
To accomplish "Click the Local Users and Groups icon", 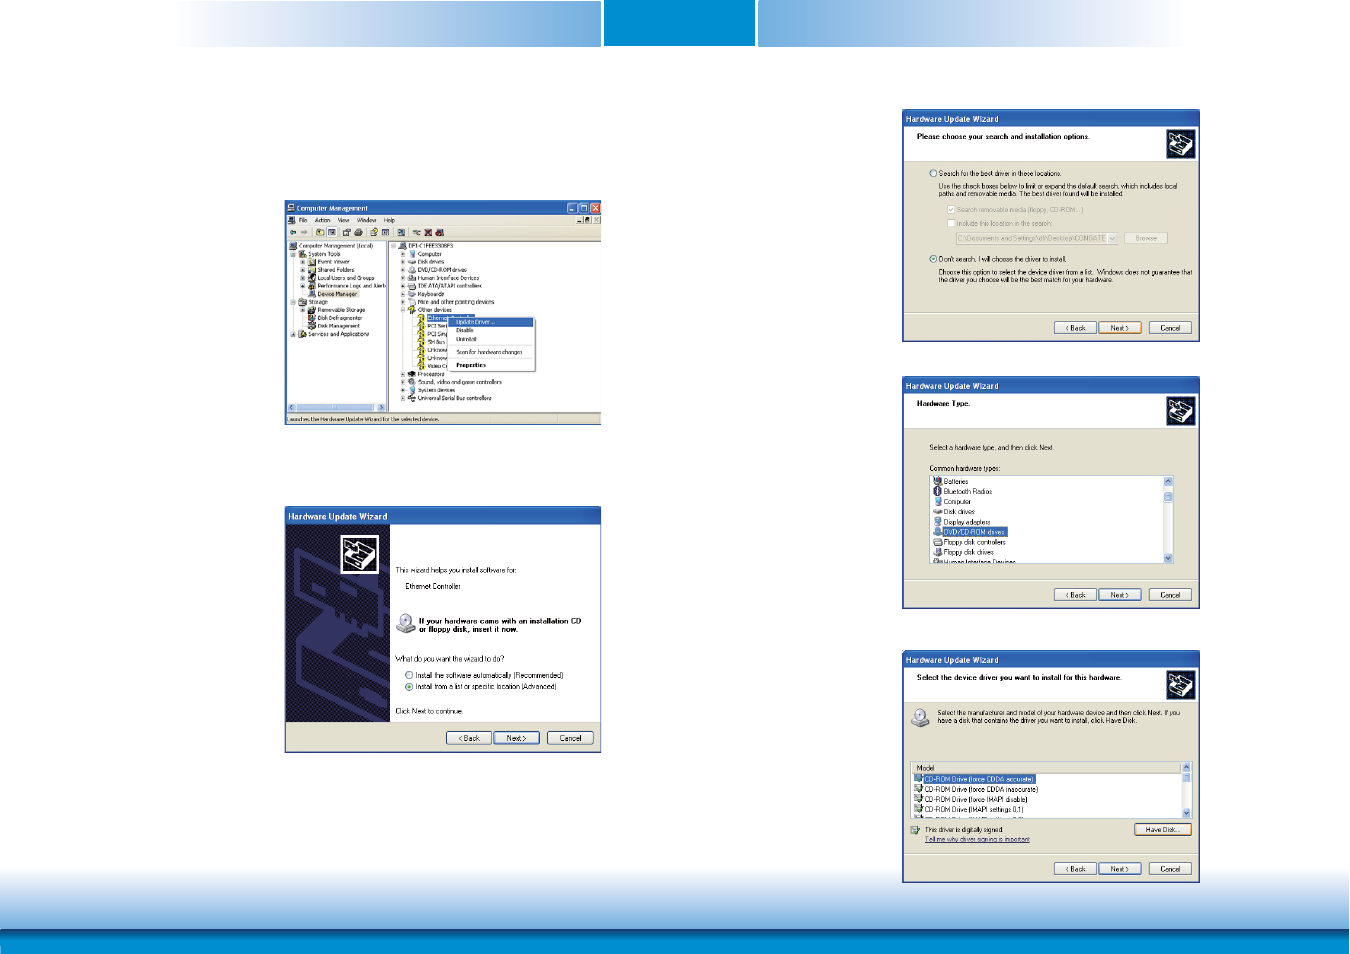I will click(312, 278).
